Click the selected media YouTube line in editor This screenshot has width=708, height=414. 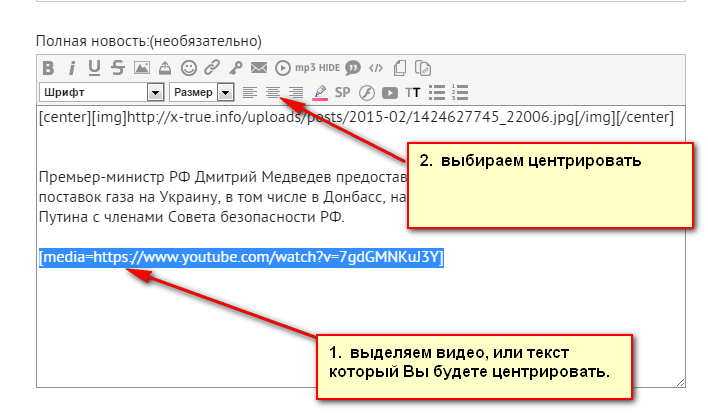(241, 258)
